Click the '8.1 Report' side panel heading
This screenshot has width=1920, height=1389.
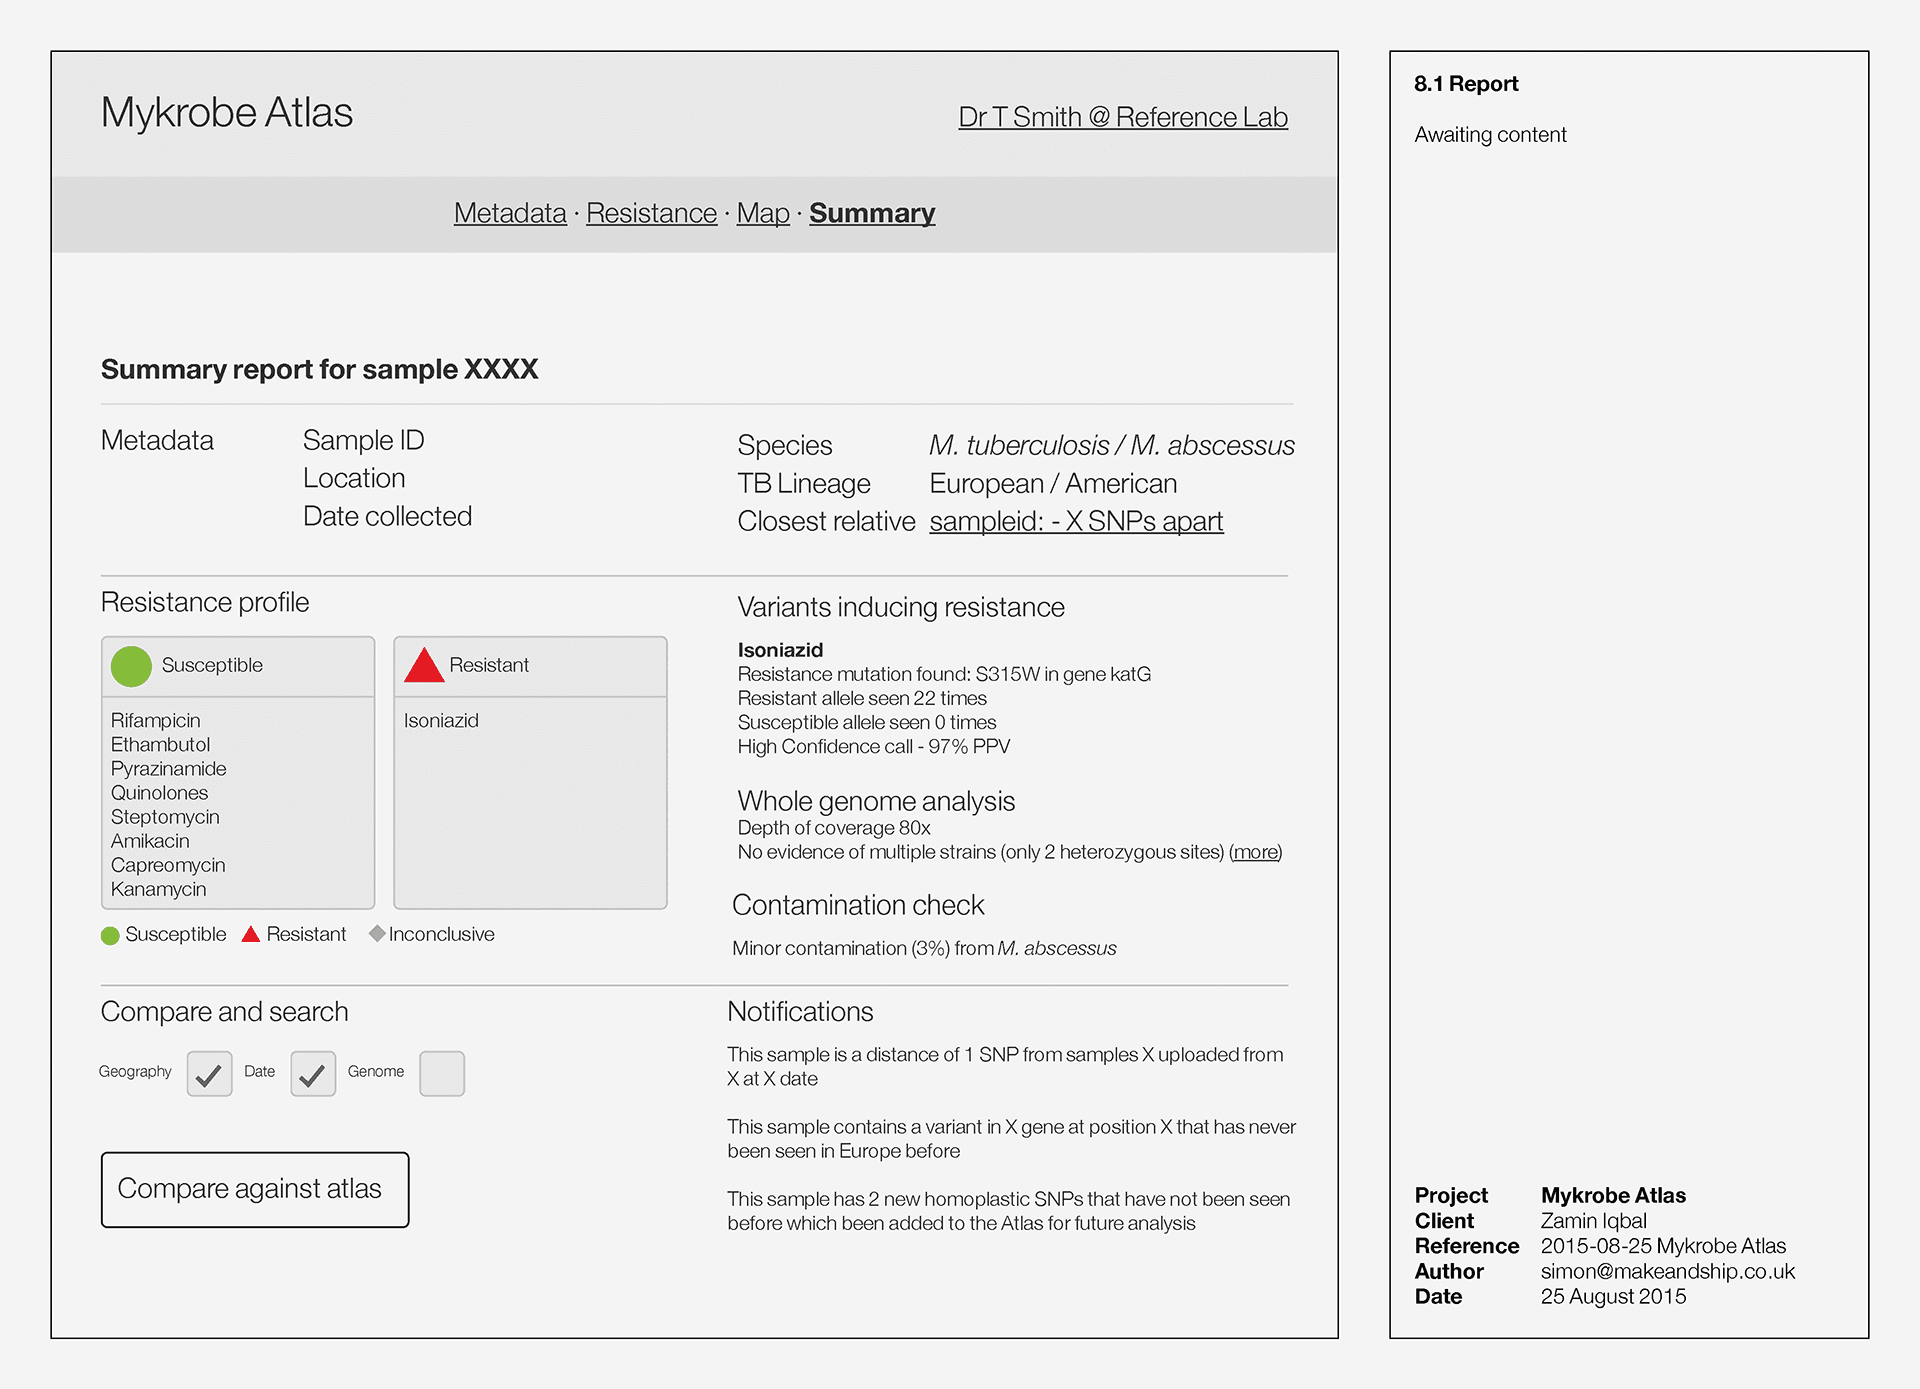(x=1466, y=84)
